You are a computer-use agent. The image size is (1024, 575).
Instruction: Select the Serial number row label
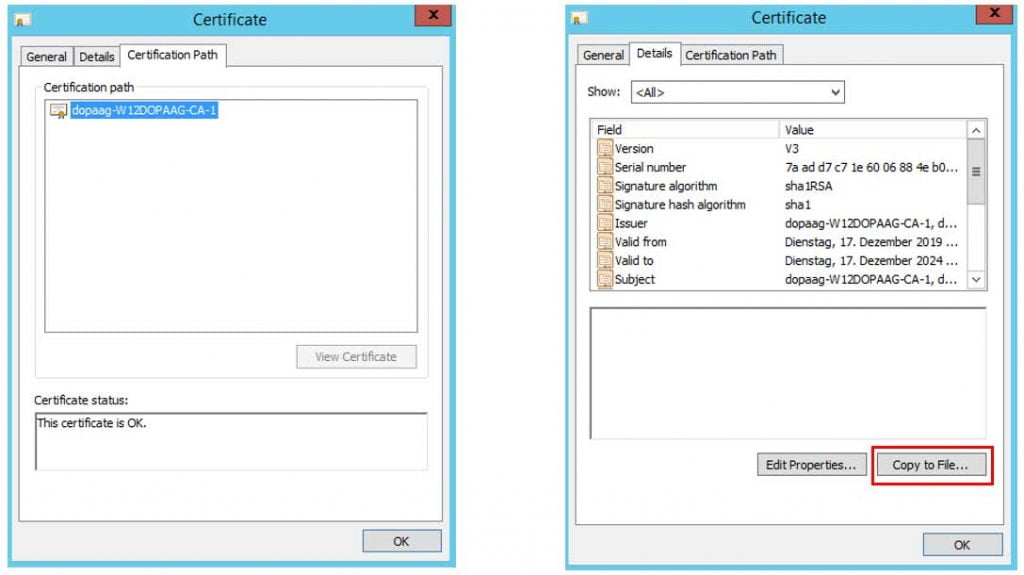[x=650, y=167]
